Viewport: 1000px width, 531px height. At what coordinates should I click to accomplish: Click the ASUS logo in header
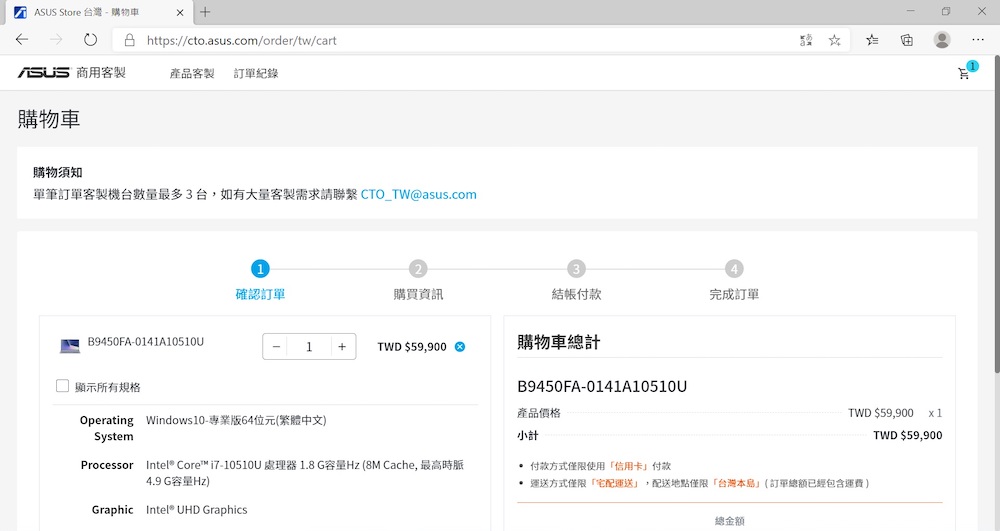(42, 73)
